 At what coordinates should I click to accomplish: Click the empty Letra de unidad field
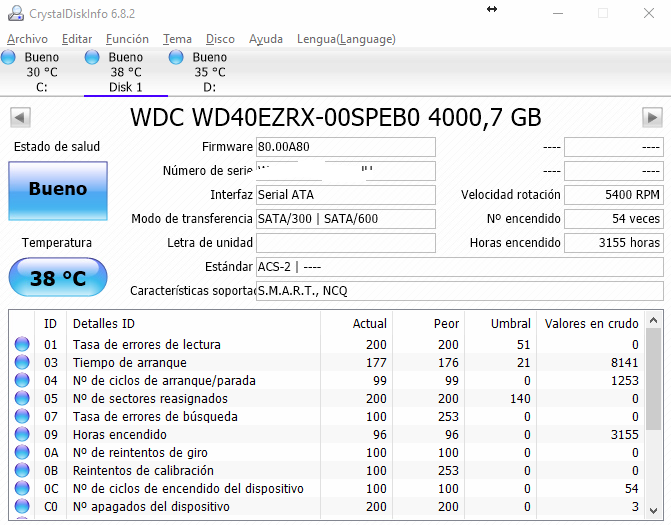(346, 243)
